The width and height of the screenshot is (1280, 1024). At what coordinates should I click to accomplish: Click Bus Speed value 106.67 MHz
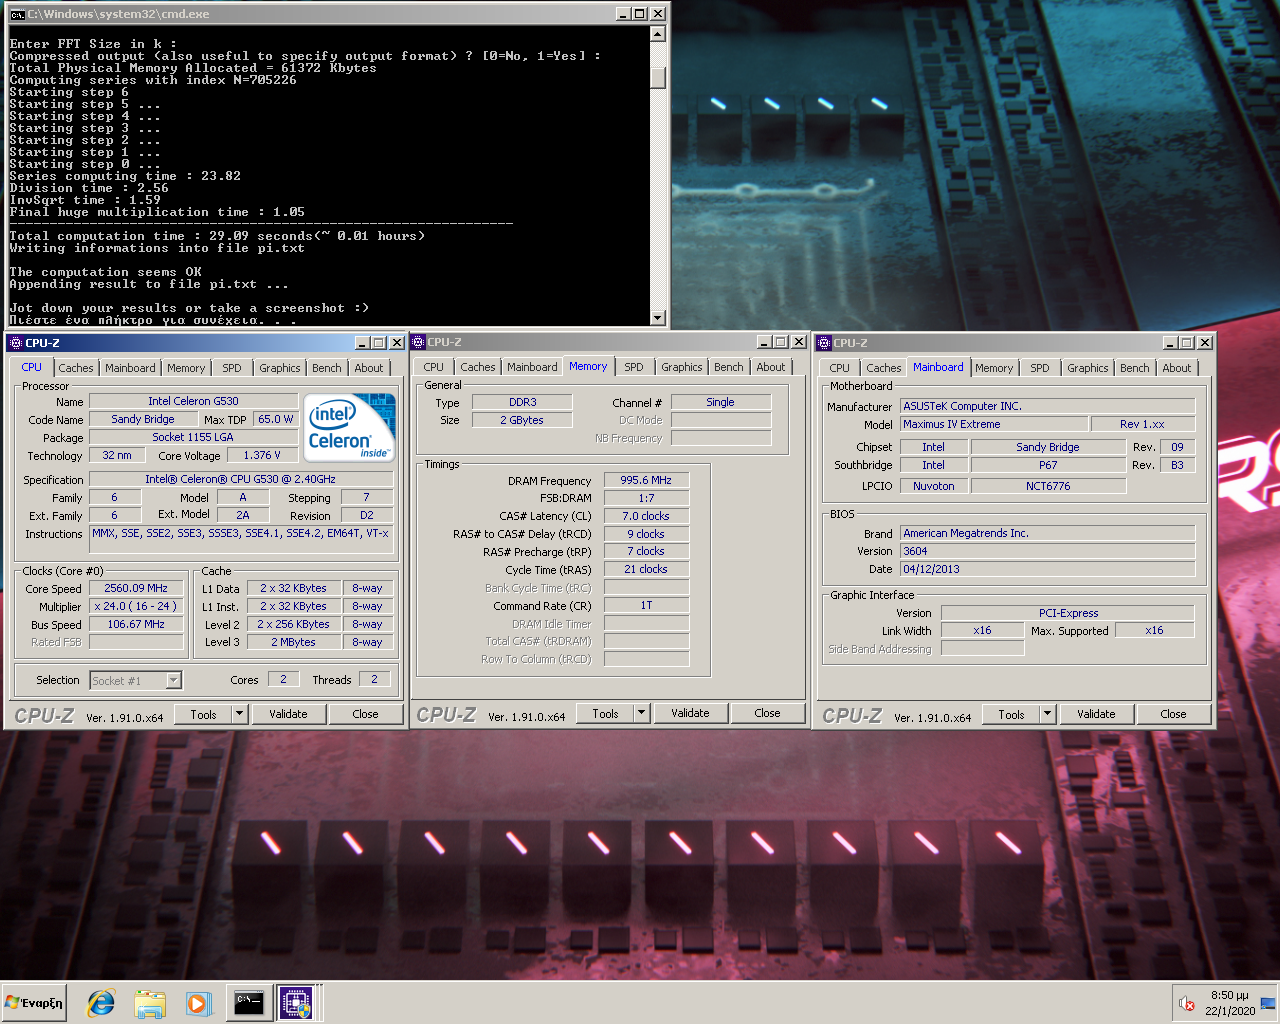pos(137,624)
